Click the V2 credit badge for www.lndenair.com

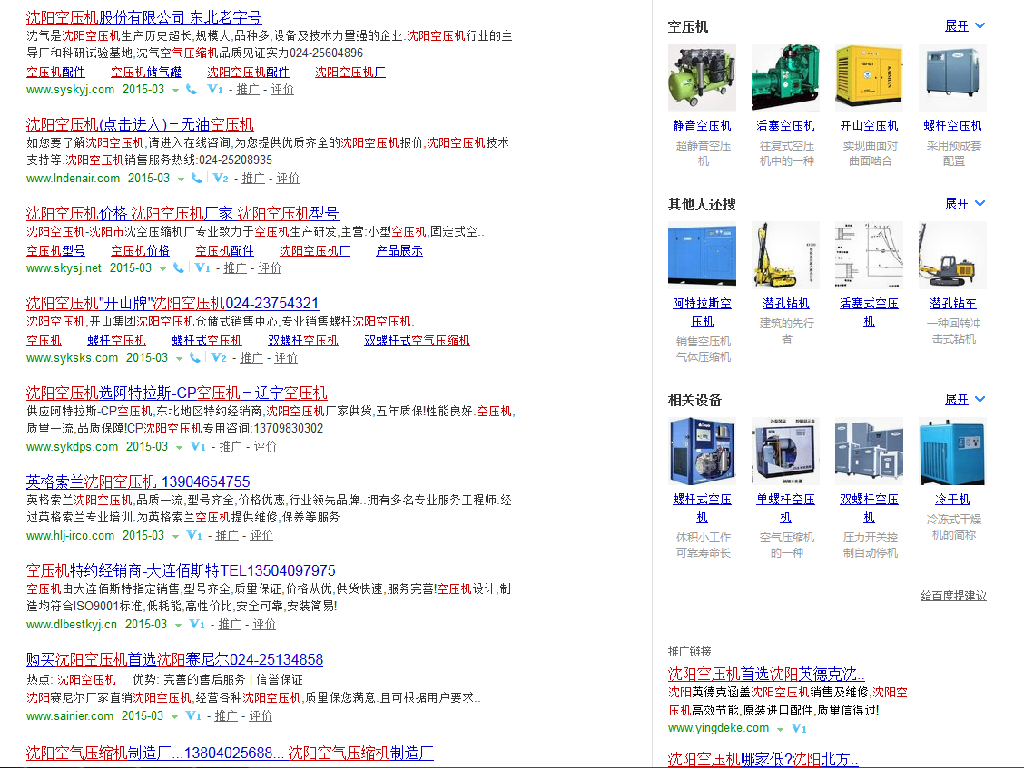click(x=220, y=178)
